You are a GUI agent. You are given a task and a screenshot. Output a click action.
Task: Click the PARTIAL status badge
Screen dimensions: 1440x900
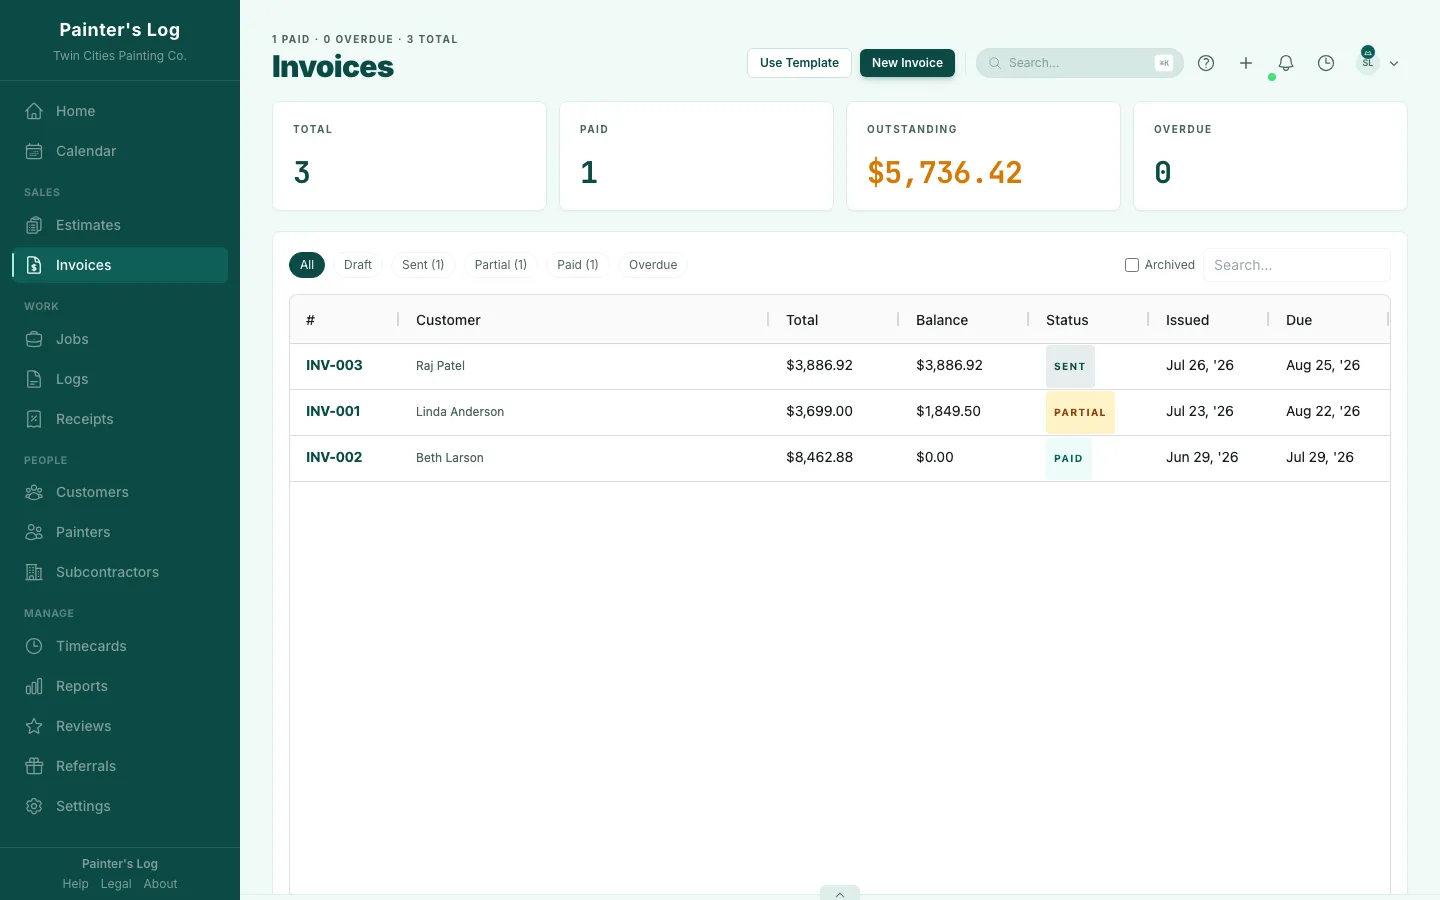coord(1080,413)
